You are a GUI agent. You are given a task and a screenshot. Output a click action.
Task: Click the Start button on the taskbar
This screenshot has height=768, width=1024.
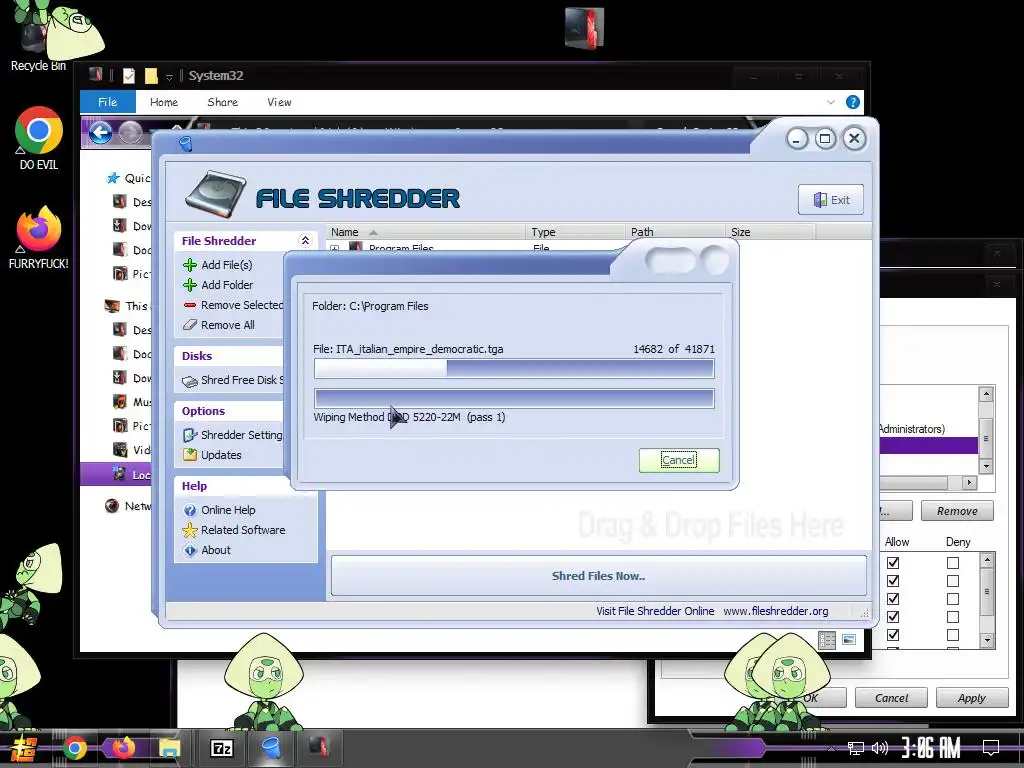point(24,748)
